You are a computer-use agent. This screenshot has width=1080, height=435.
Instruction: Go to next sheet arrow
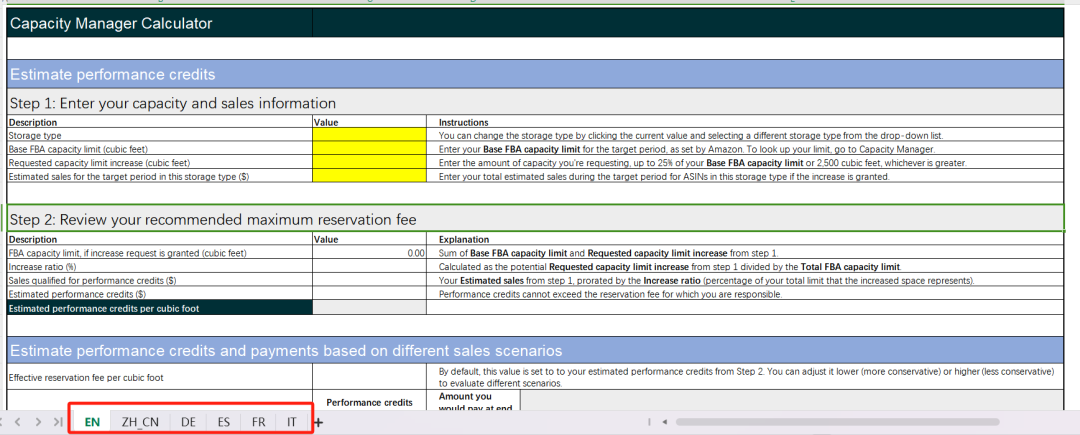[39, 421]
